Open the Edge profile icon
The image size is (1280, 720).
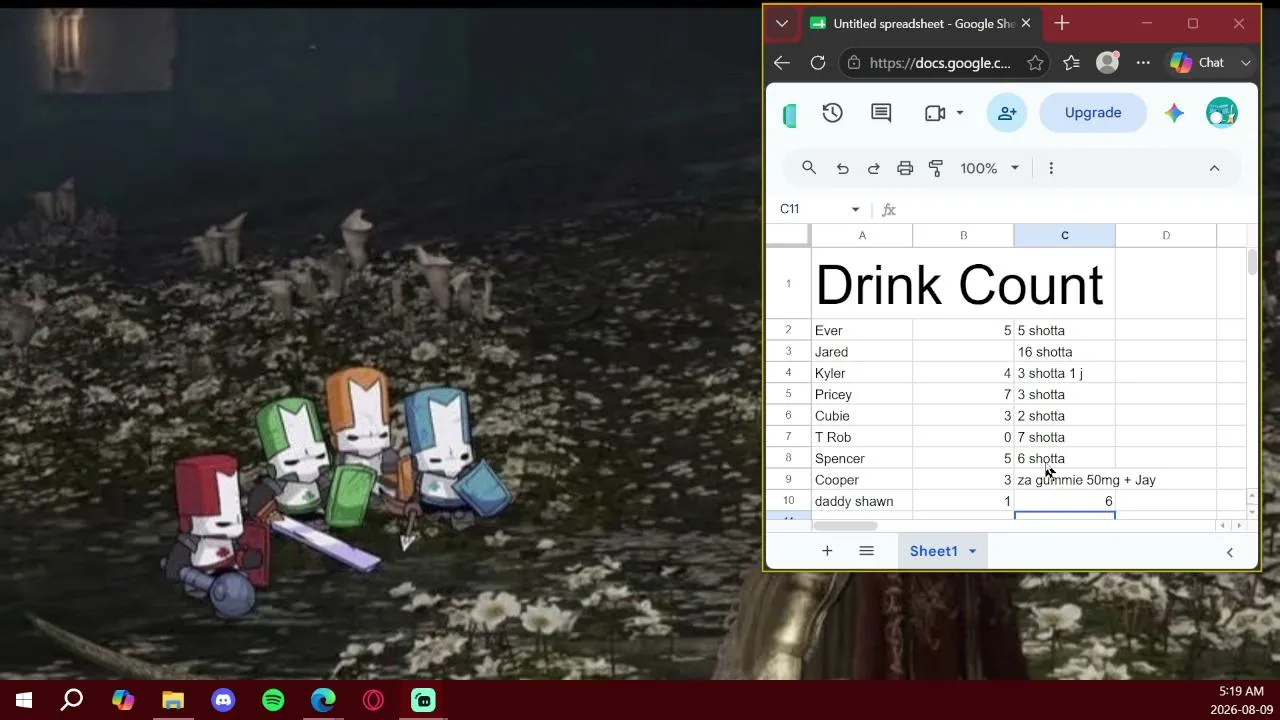[1107, 63]
